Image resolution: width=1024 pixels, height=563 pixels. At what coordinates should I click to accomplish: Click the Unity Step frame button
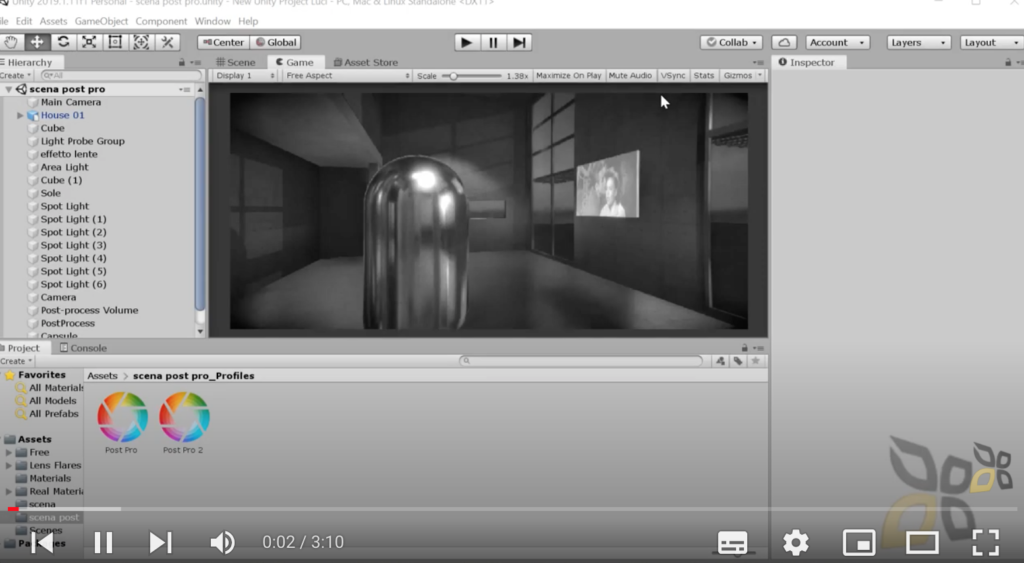[x=519, y=42]
